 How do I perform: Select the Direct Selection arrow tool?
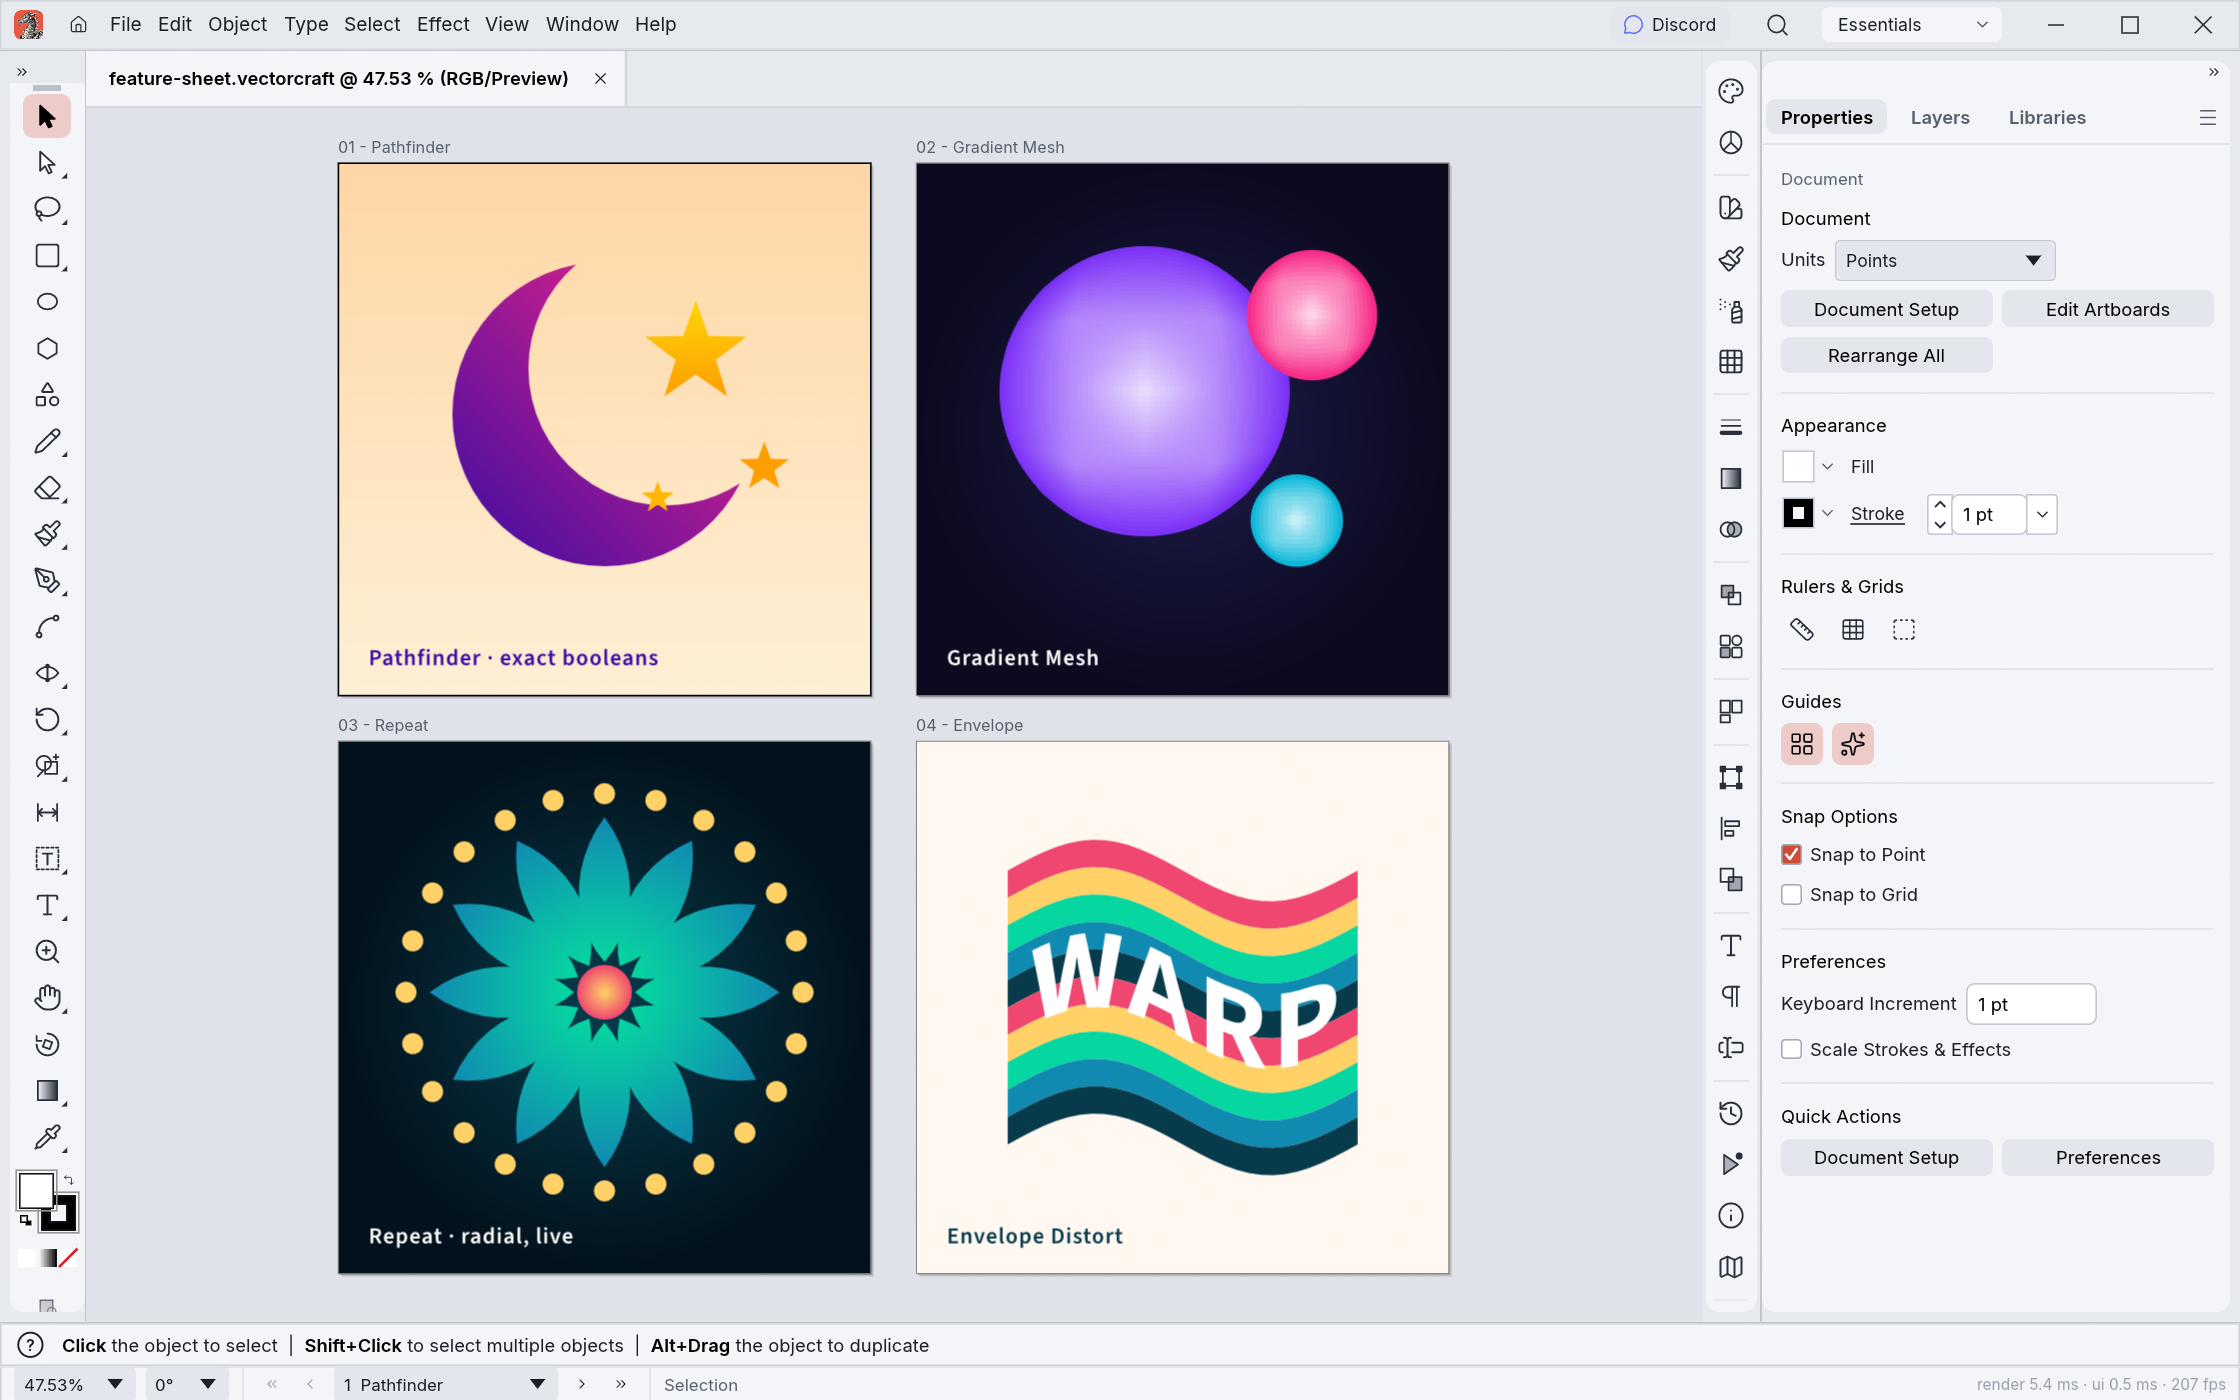point(46,163)
